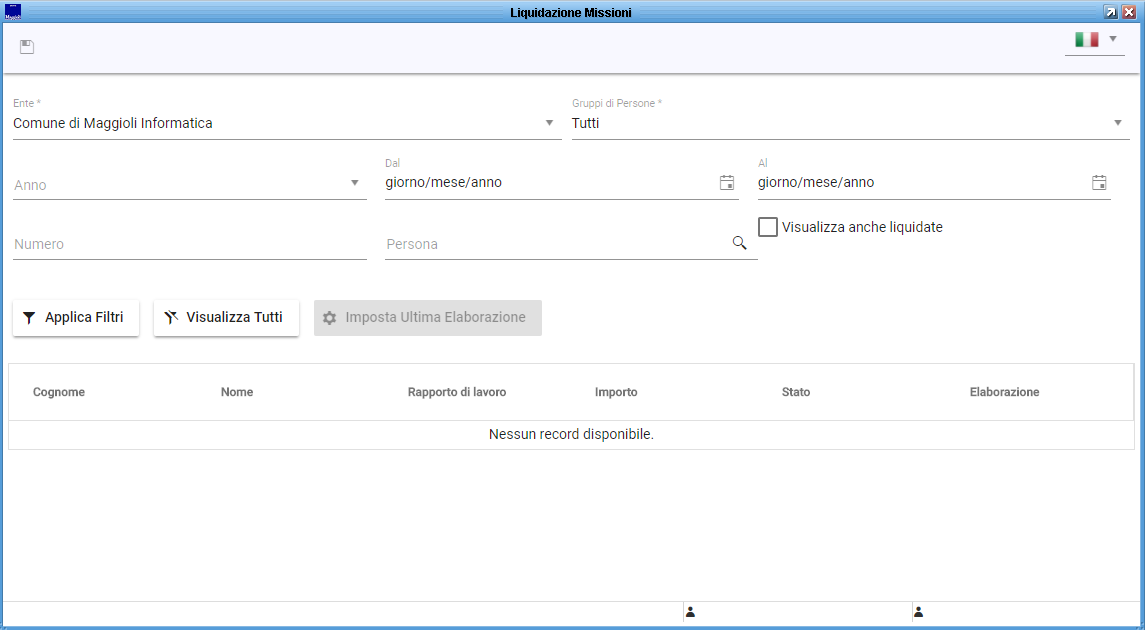Sort by Importo column header
The height and width of the screenshot is (630, 1145).
pos(616,392)
